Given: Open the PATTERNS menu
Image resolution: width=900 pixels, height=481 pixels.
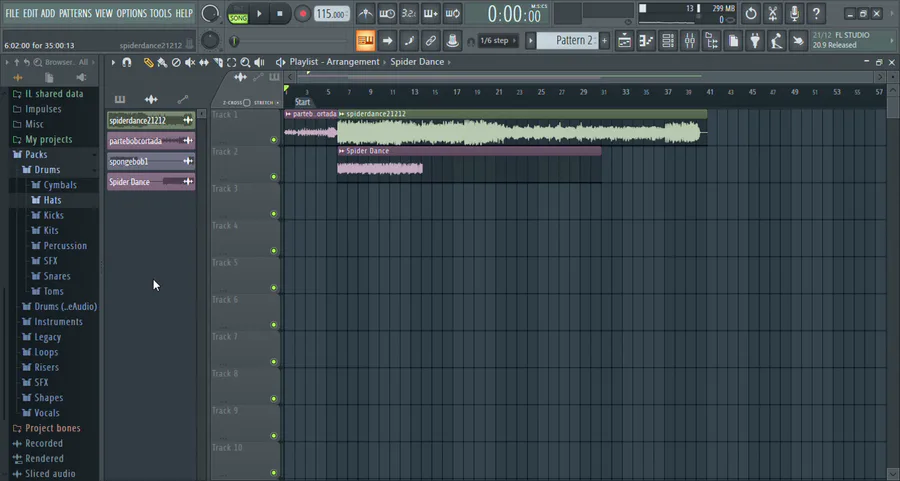Looking at the screenshot, I should [75, 13].
